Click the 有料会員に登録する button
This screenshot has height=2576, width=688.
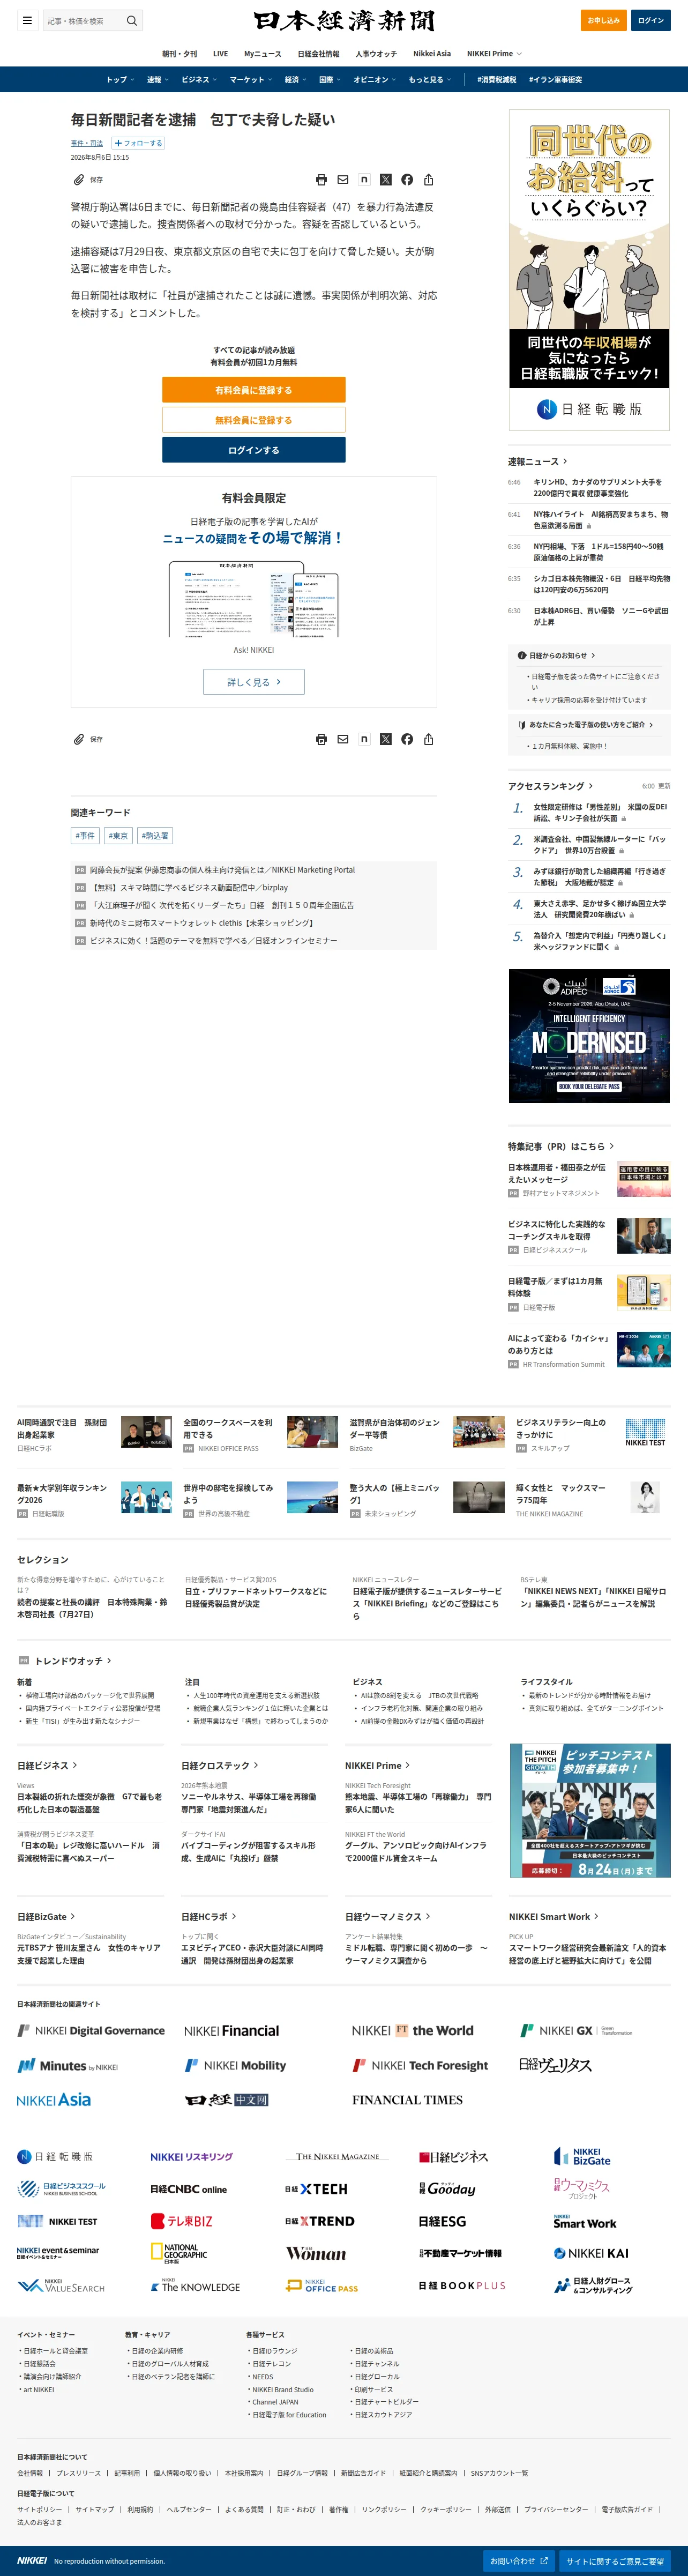(254, 390)
